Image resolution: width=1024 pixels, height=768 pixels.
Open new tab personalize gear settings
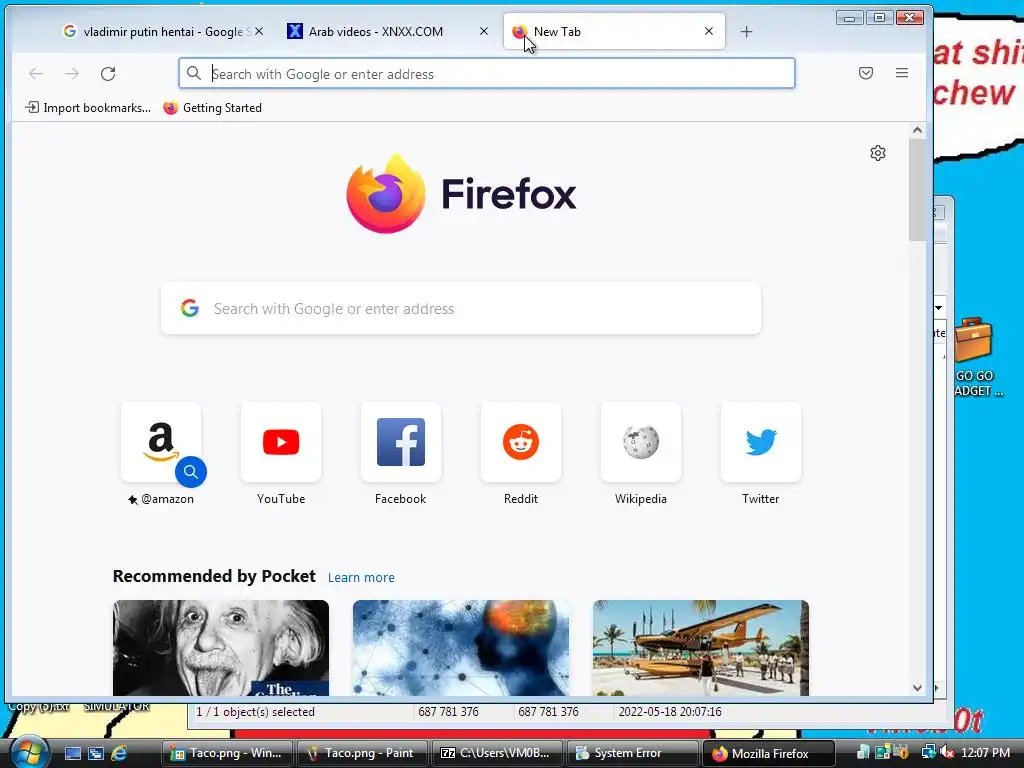pyautogui.click(x=878, y=153)
